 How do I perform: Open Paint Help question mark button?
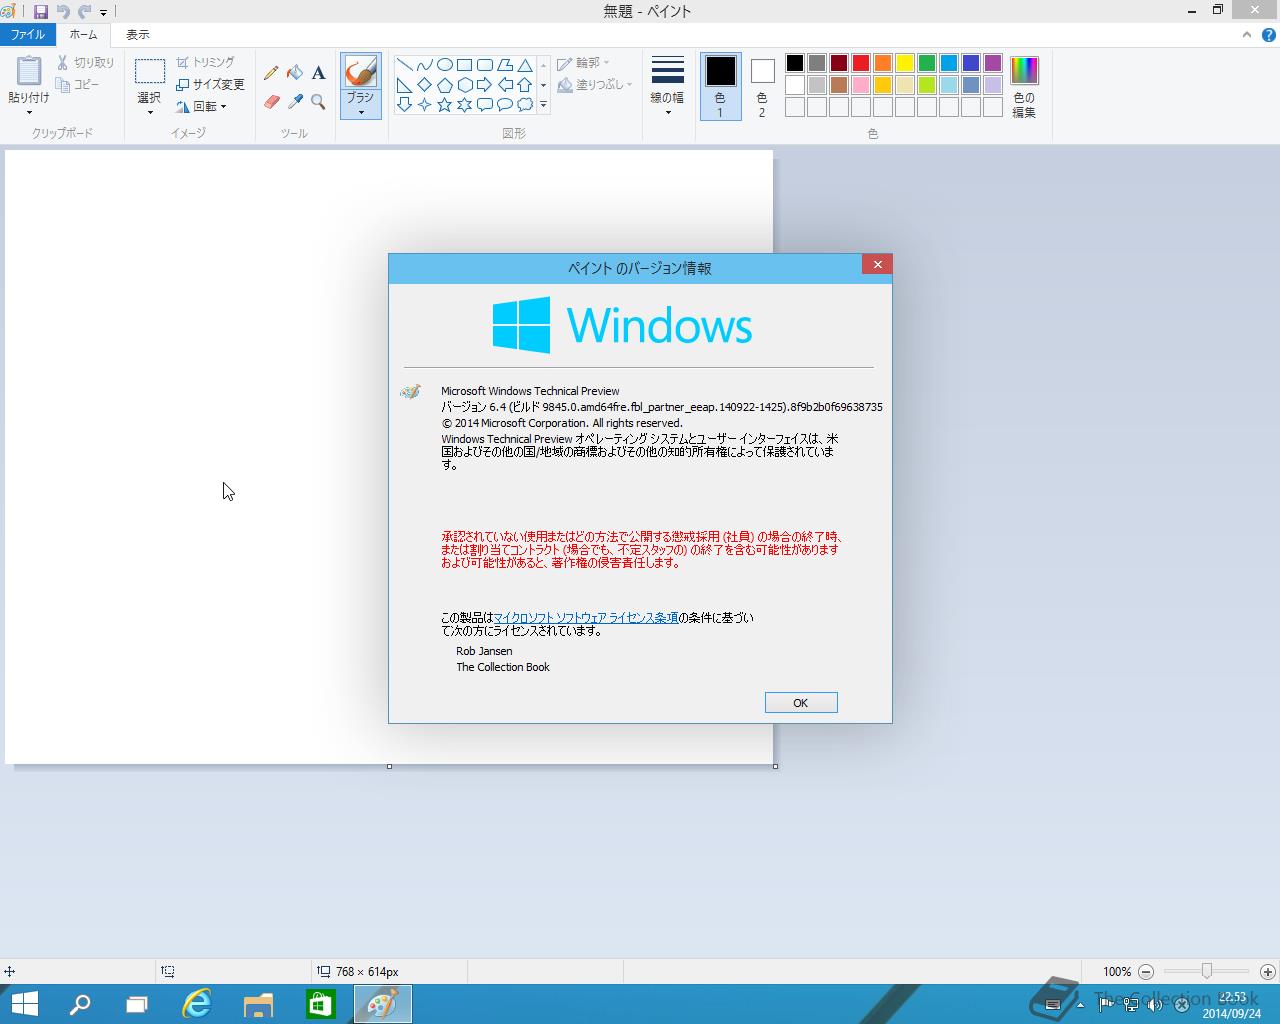point(1267,34)
